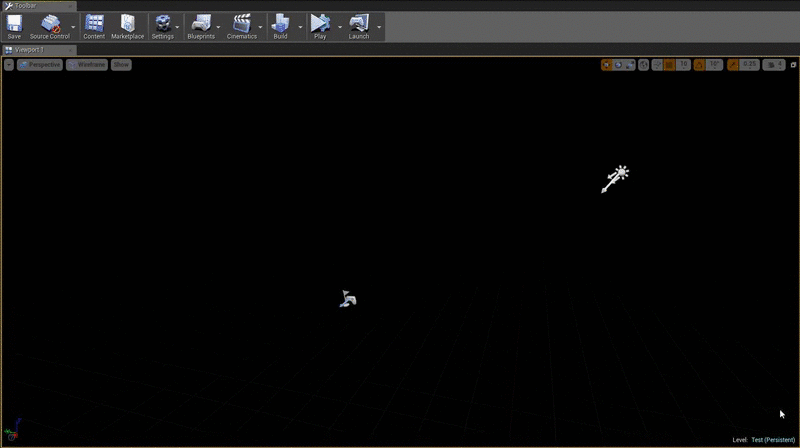This screenshot has height=448, width=800.
Task: Open the camera speed 4 setting
Action: click(774, 65)
